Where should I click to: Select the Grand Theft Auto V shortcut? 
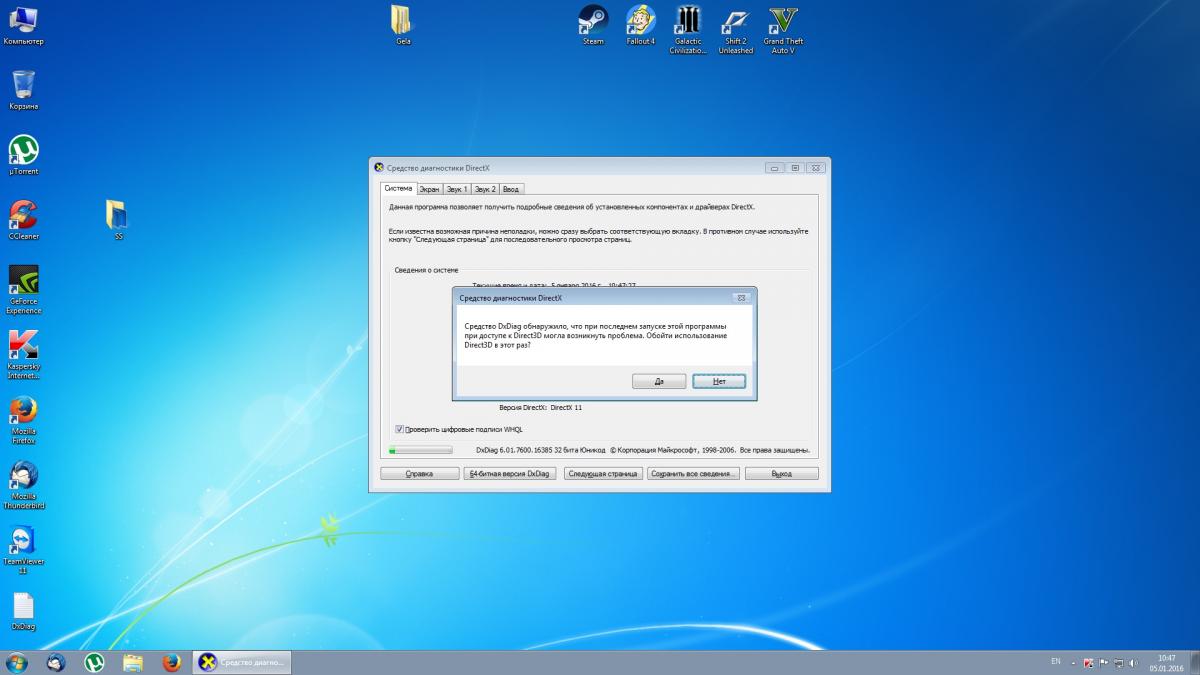click(783, 29)
